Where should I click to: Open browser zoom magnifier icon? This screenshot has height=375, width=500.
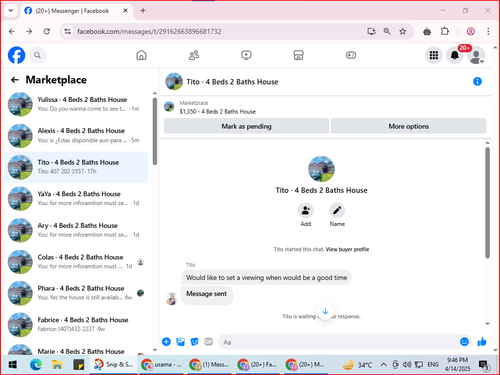click(x=387, y=31)
